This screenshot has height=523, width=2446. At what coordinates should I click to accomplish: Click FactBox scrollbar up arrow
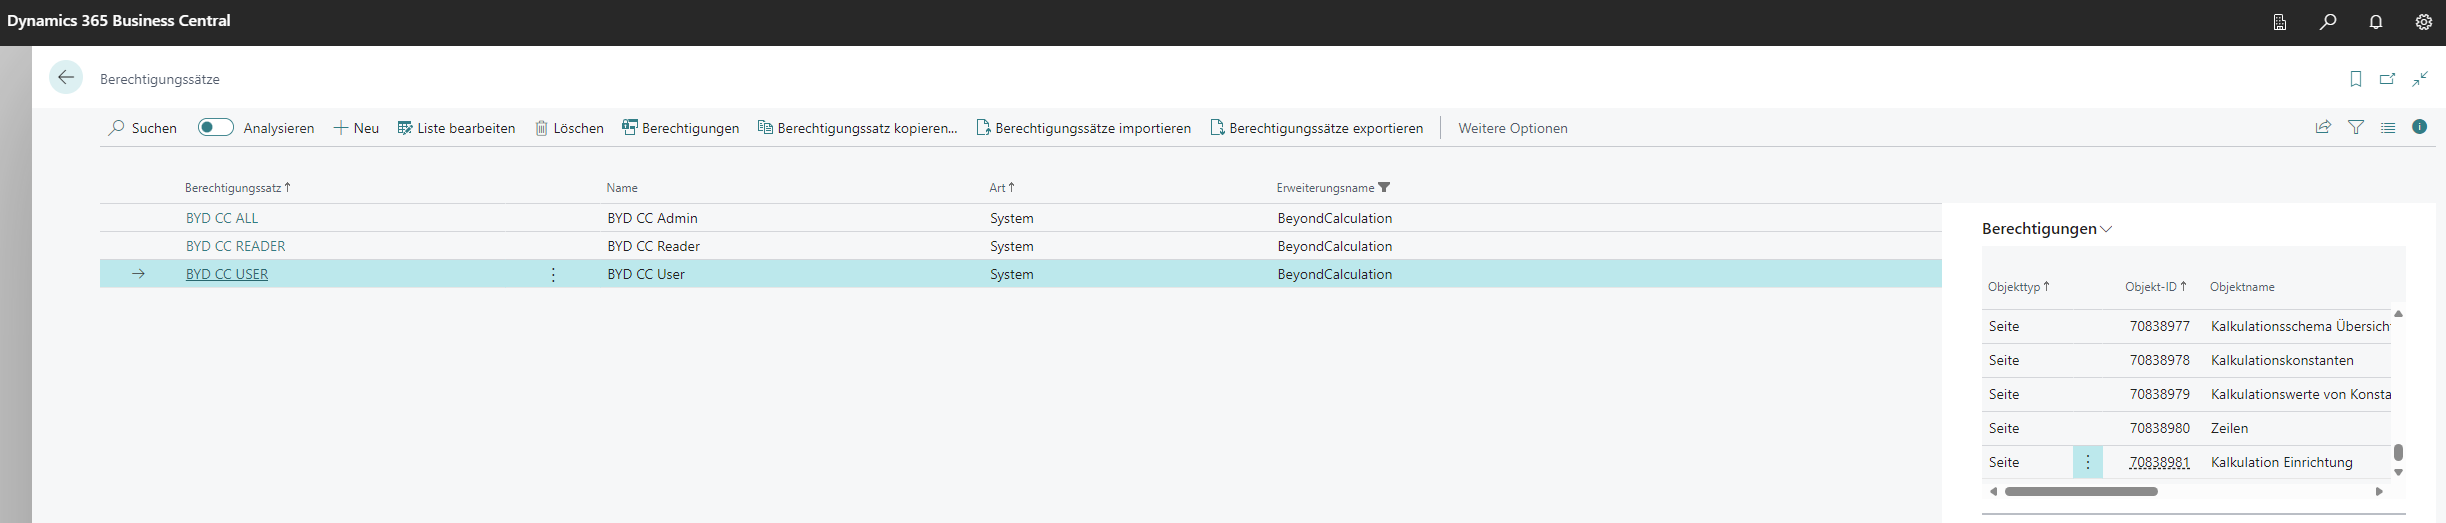tap(2398, 314)
